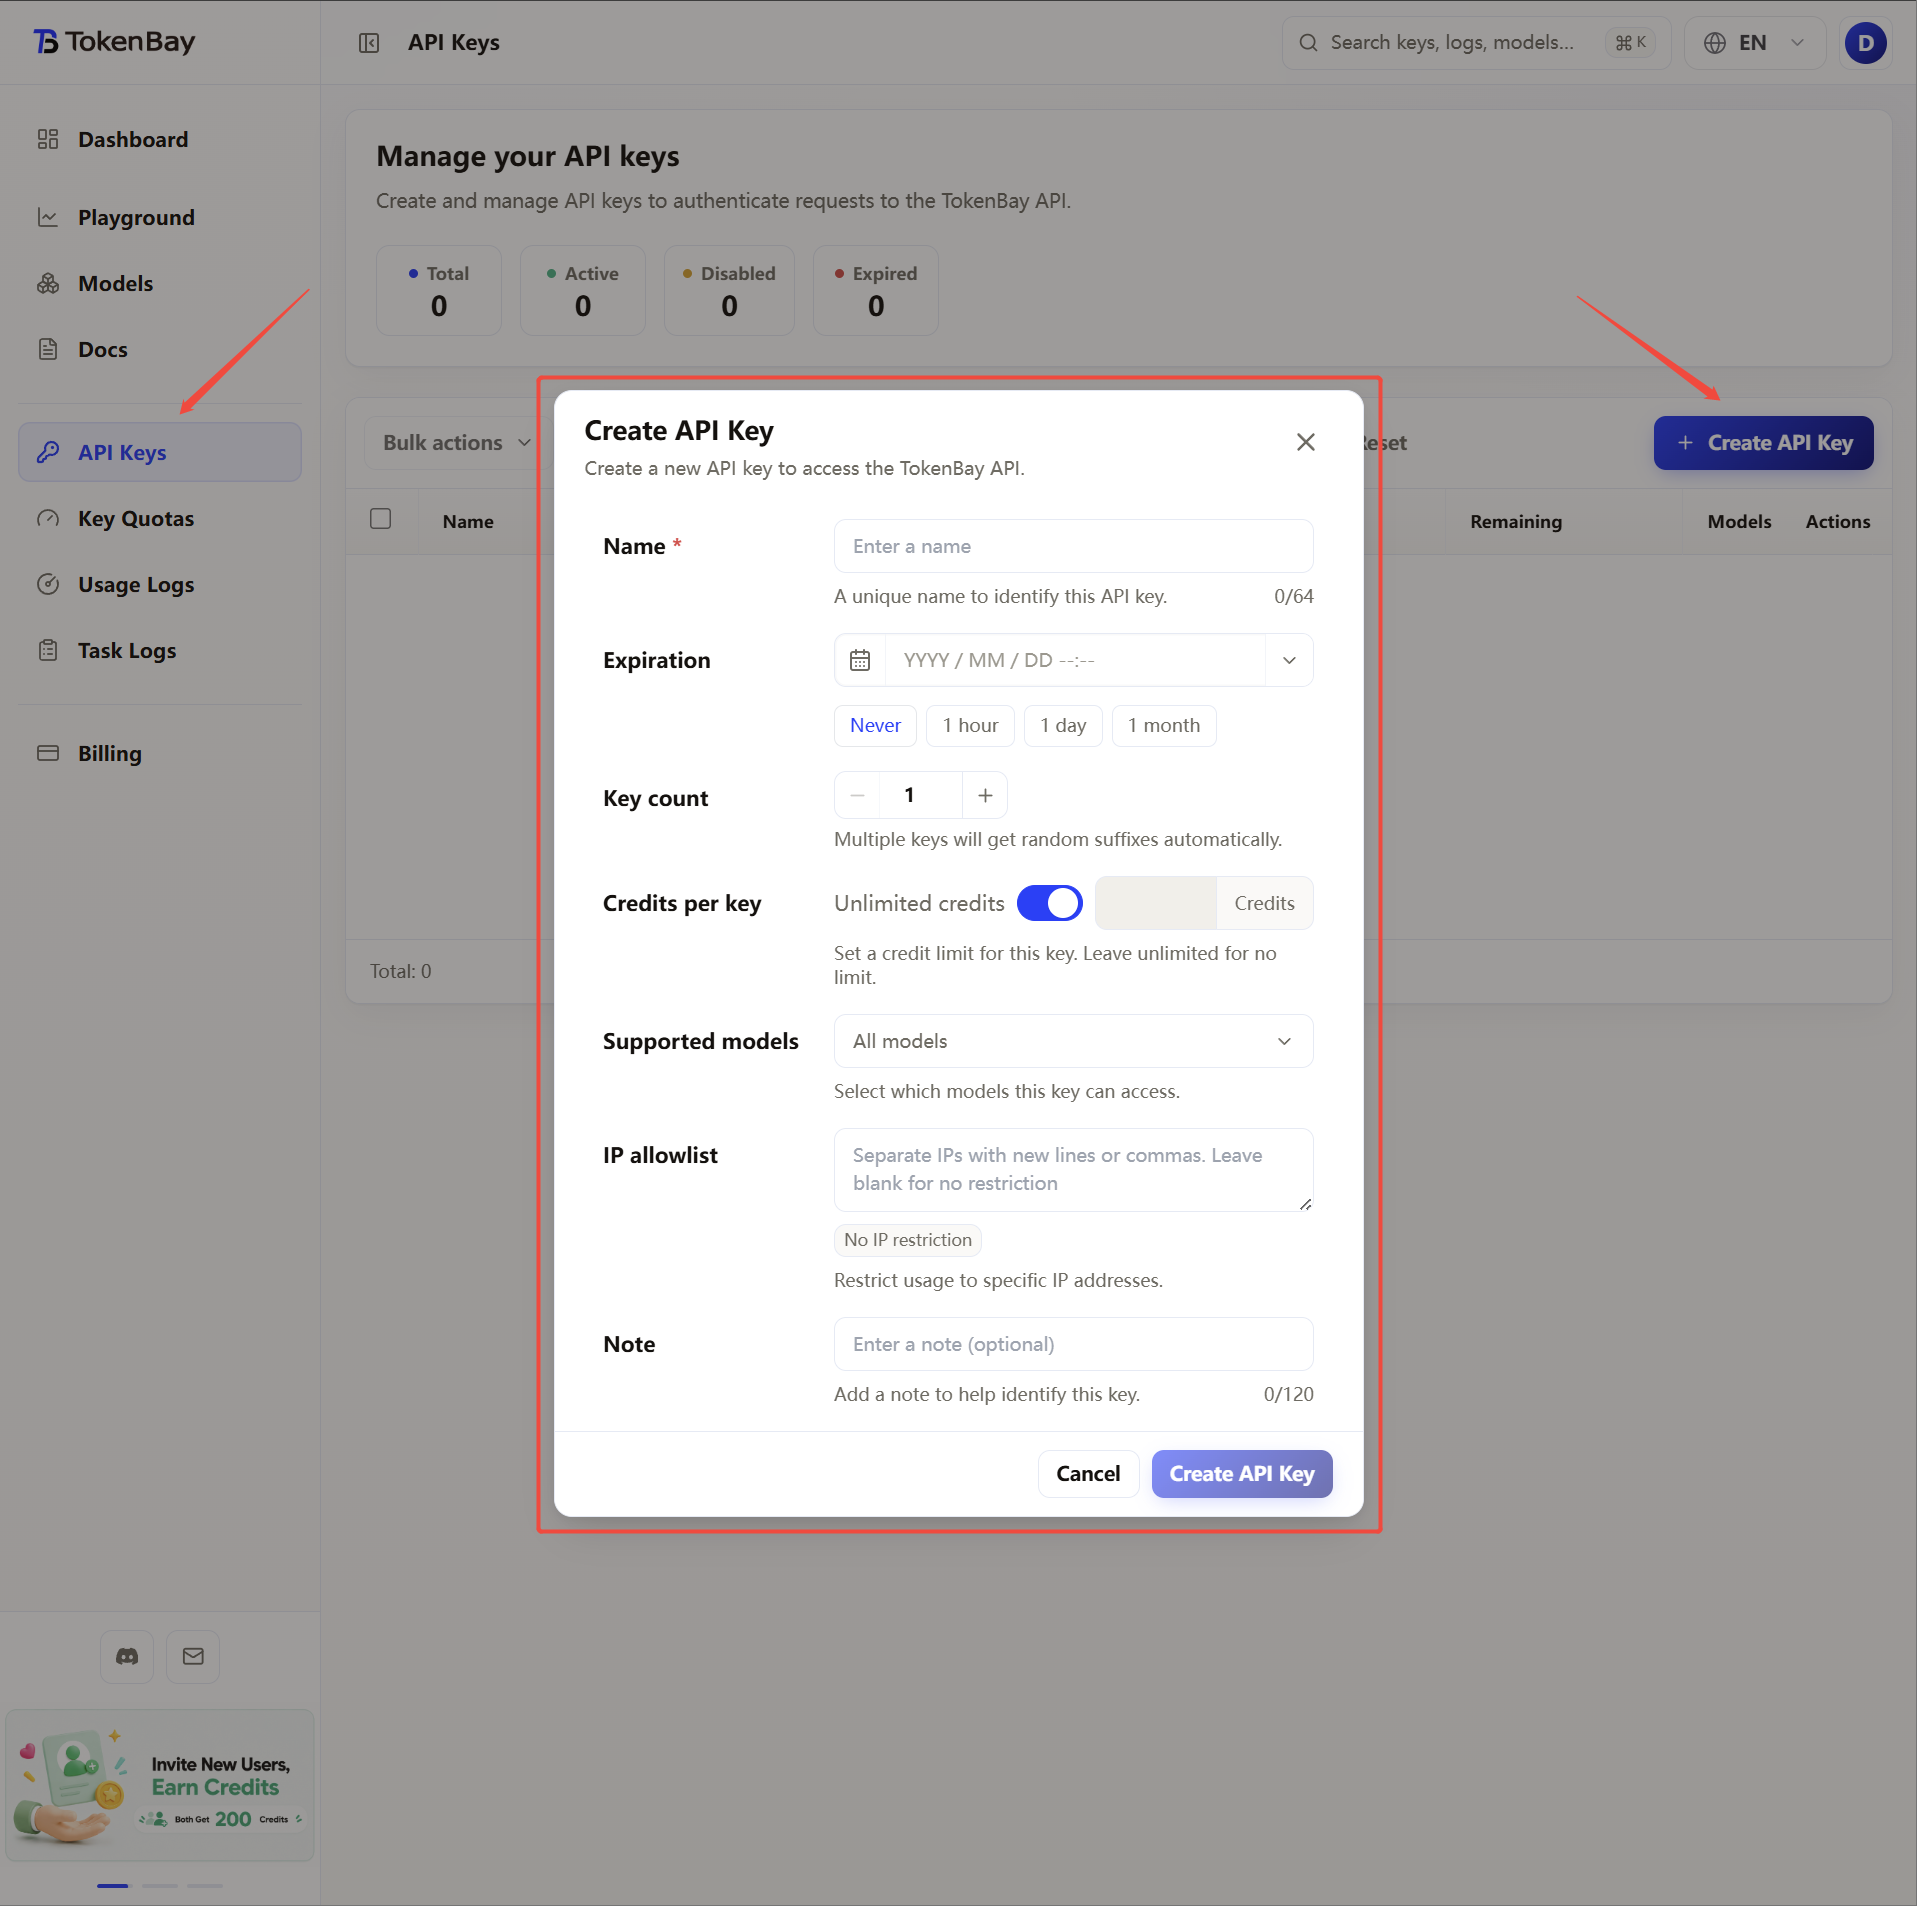Click the Docs document icon
Screen dimensions: 1917x1906
(x=48, y=349)
